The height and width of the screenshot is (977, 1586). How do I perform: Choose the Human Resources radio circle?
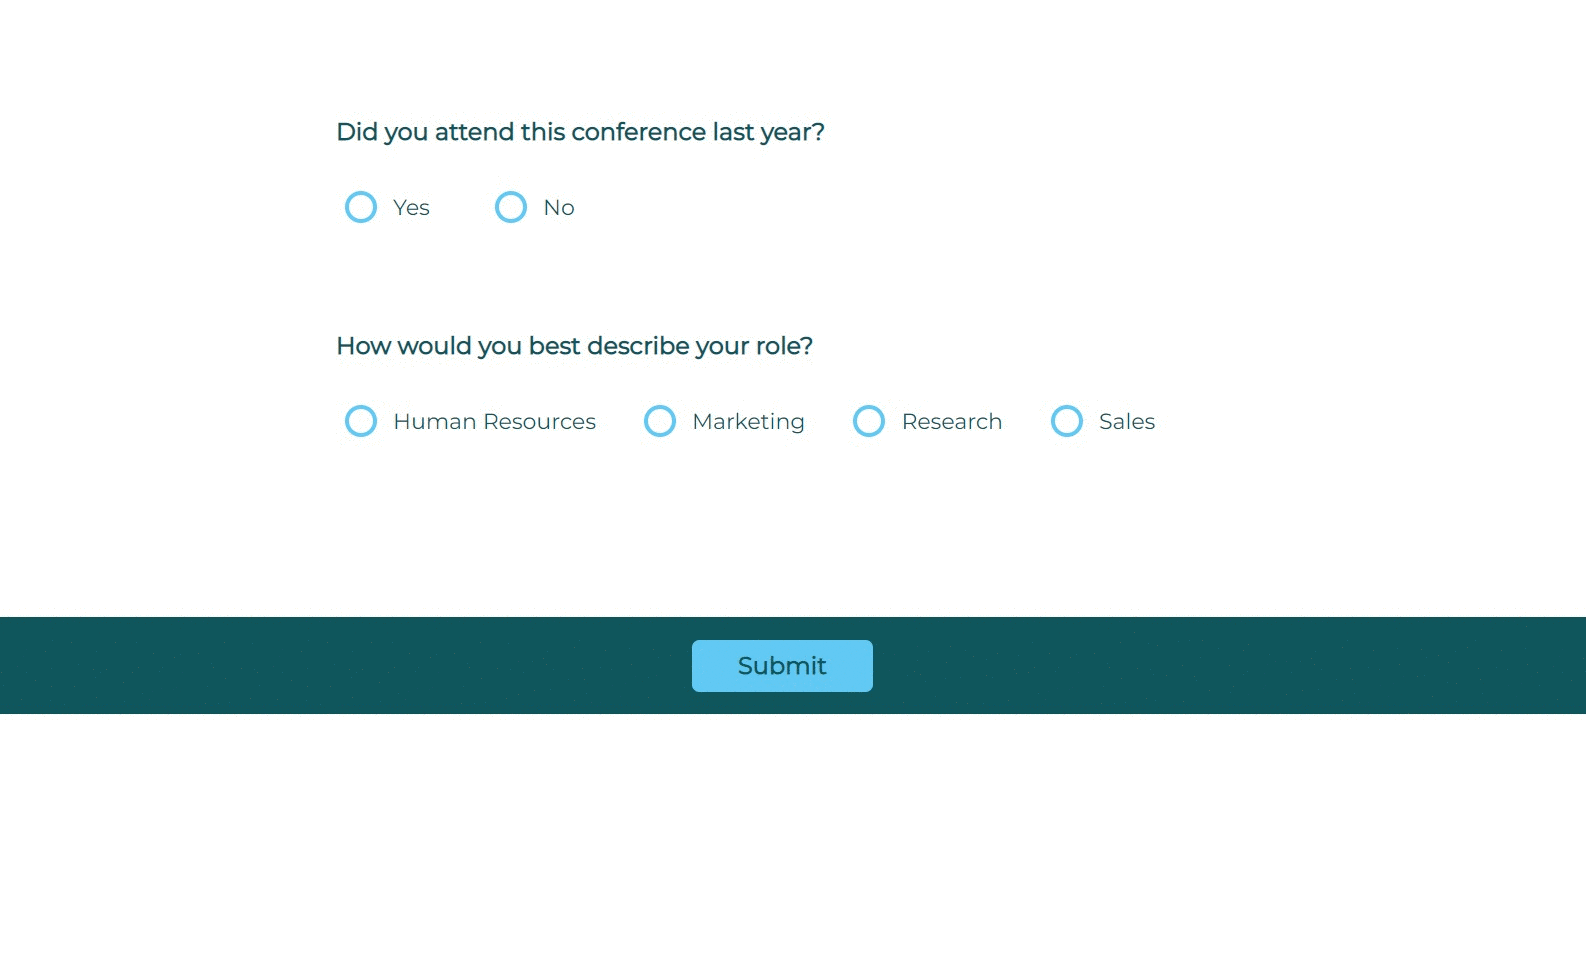click(x=361, y=421)
